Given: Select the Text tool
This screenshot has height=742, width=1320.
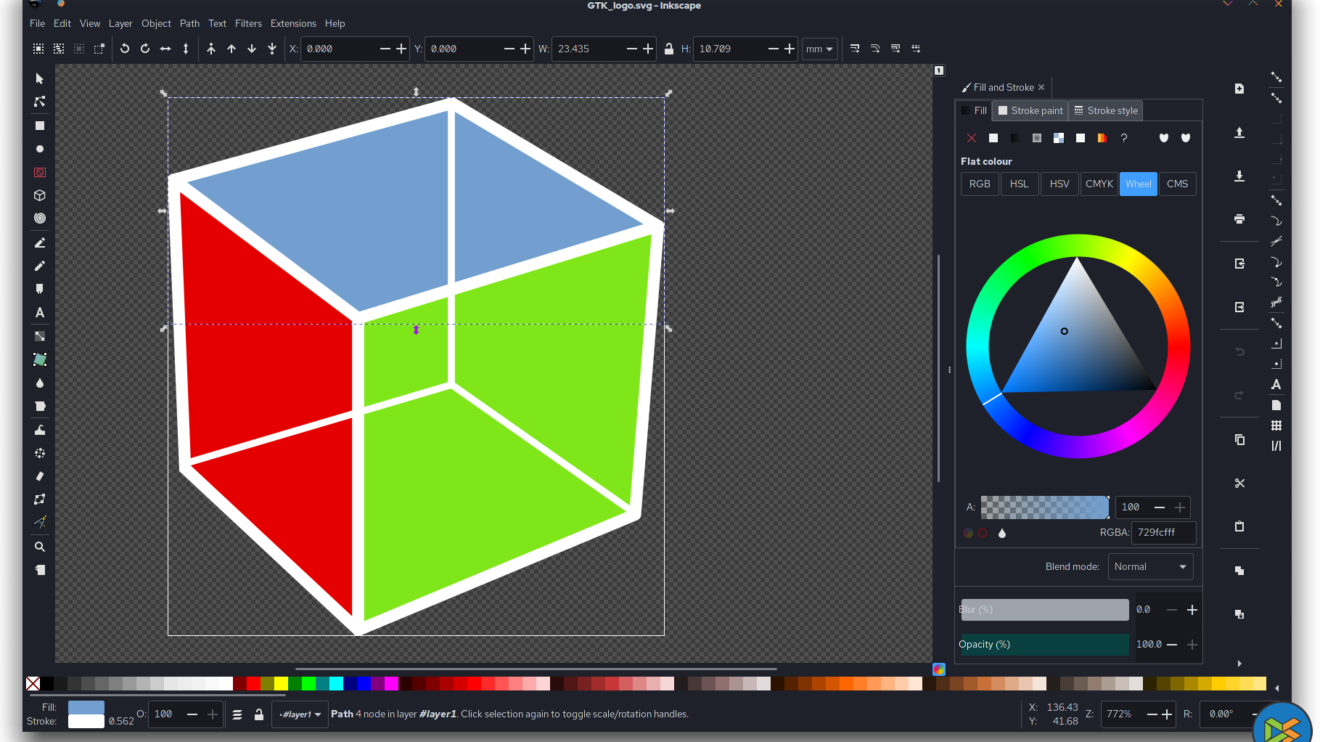Looking at the screenshot, I should [x=40, y=313].
